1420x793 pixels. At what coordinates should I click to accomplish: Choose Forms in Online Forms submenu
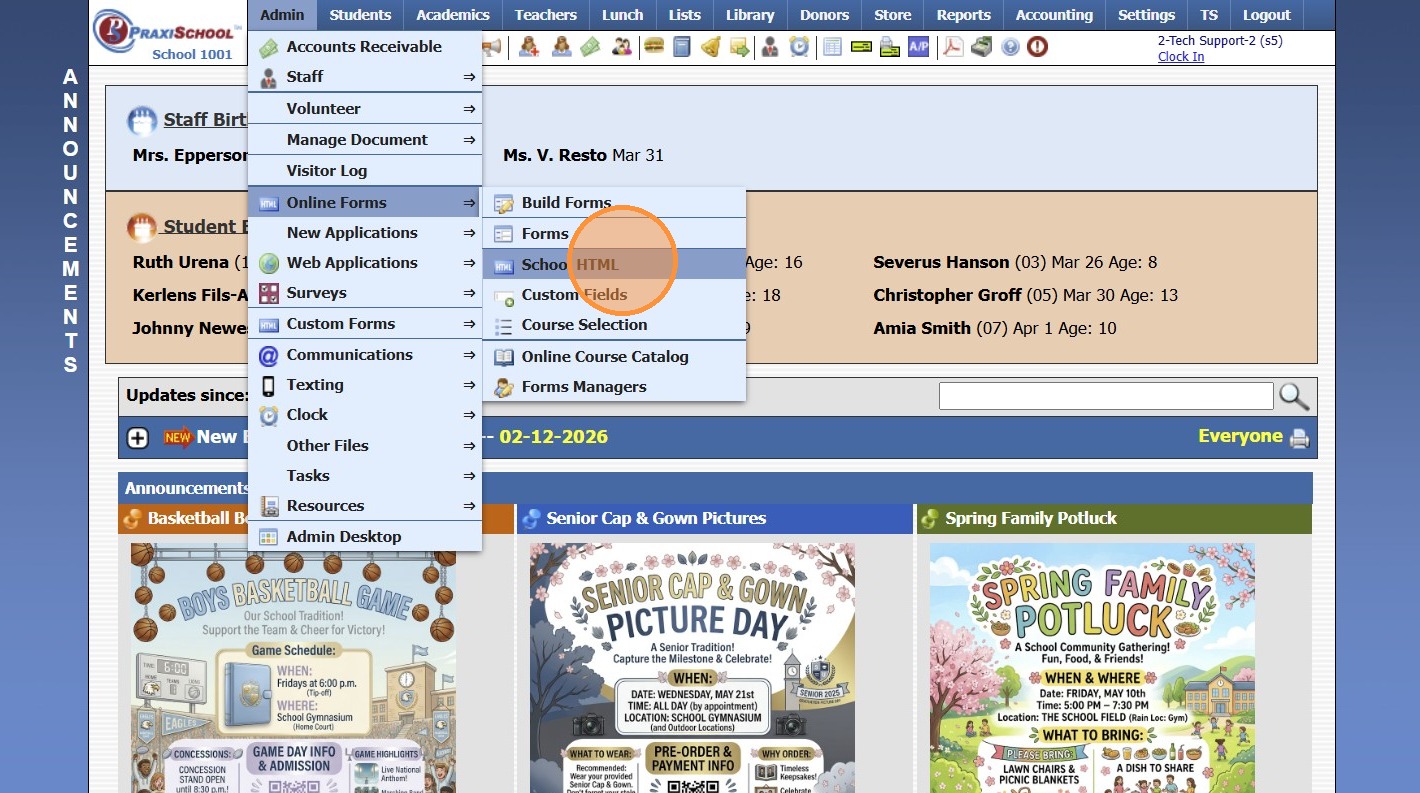point(614,234)
